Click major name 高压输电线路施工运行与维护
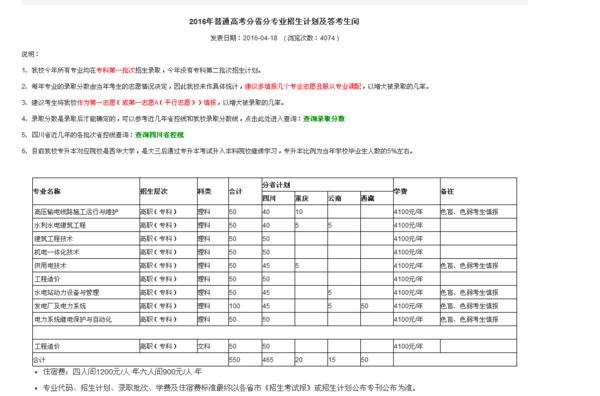The image size is (600, 396). (x=76, y=212)
